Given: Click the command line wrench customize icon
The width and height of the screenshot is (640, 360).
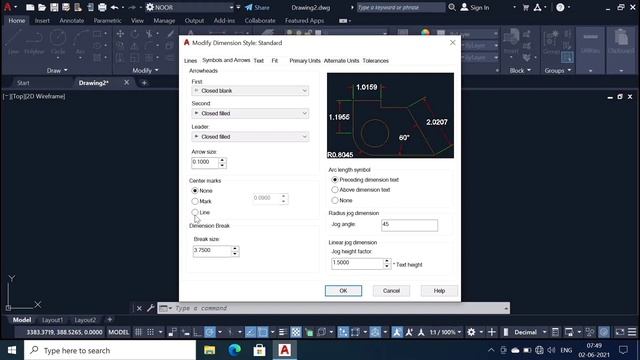Looking at the screenshot, I should pyautogui.click(x=150, y=308).
